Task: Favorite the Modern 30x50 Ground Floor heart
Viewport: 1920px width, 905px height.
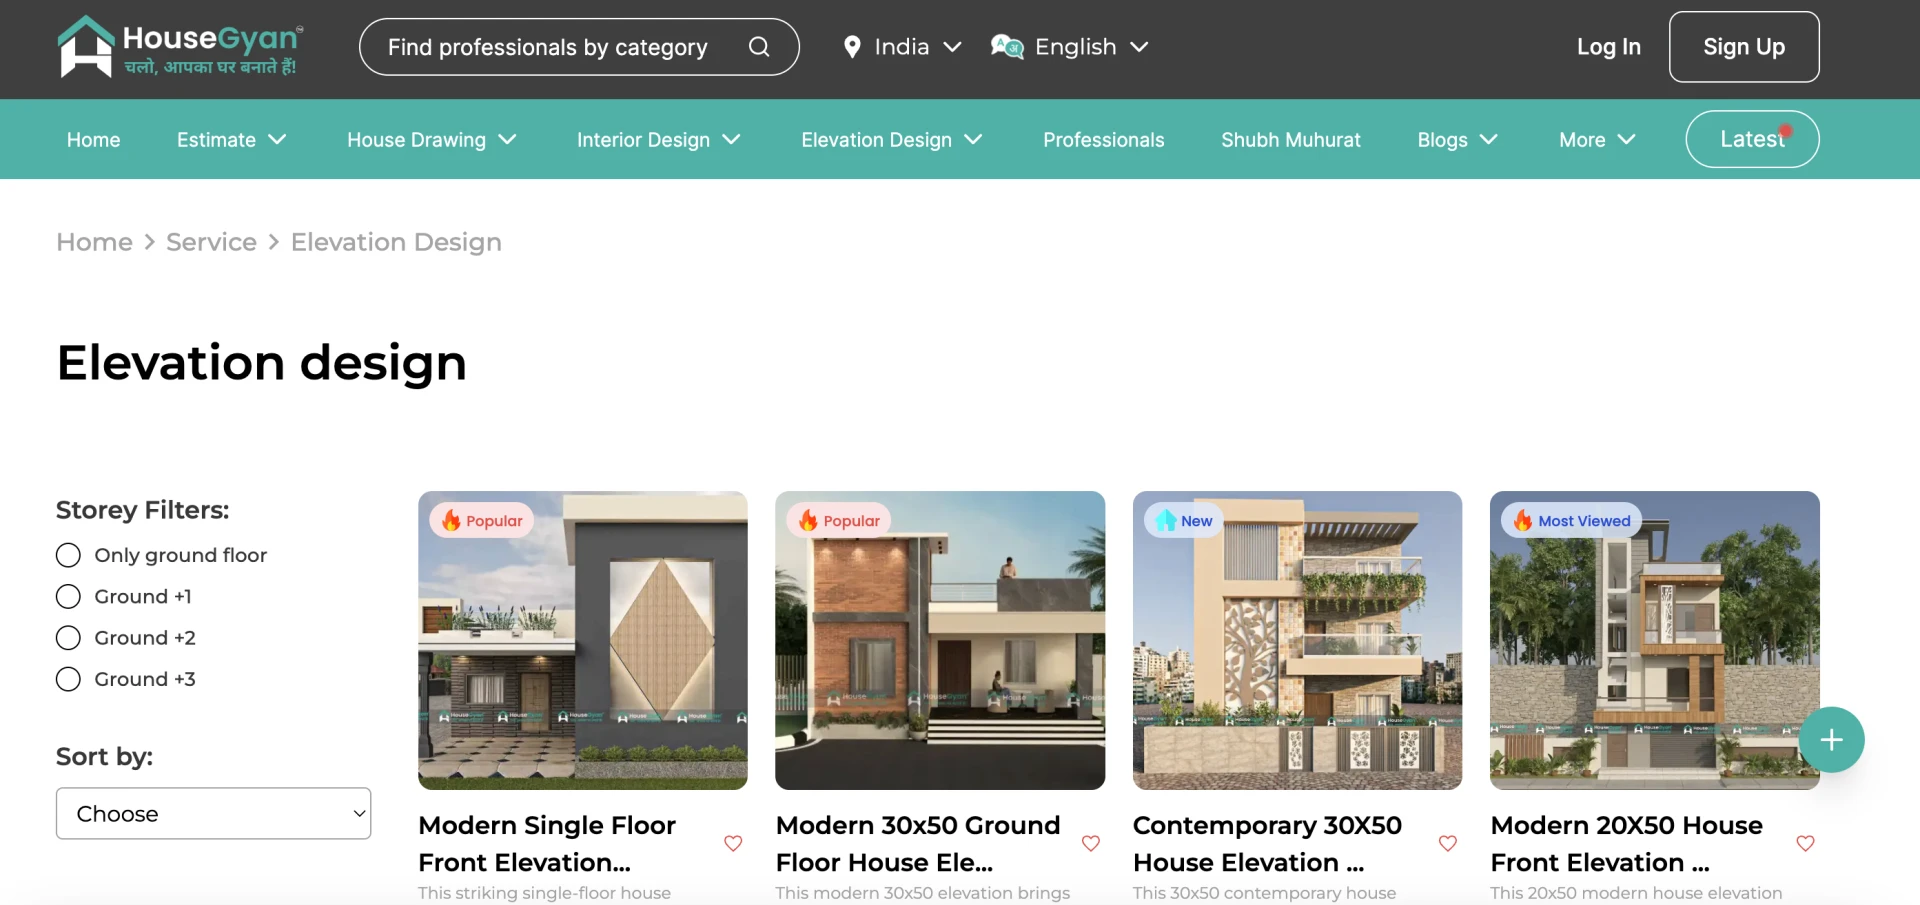Action: pos(1091,843)
